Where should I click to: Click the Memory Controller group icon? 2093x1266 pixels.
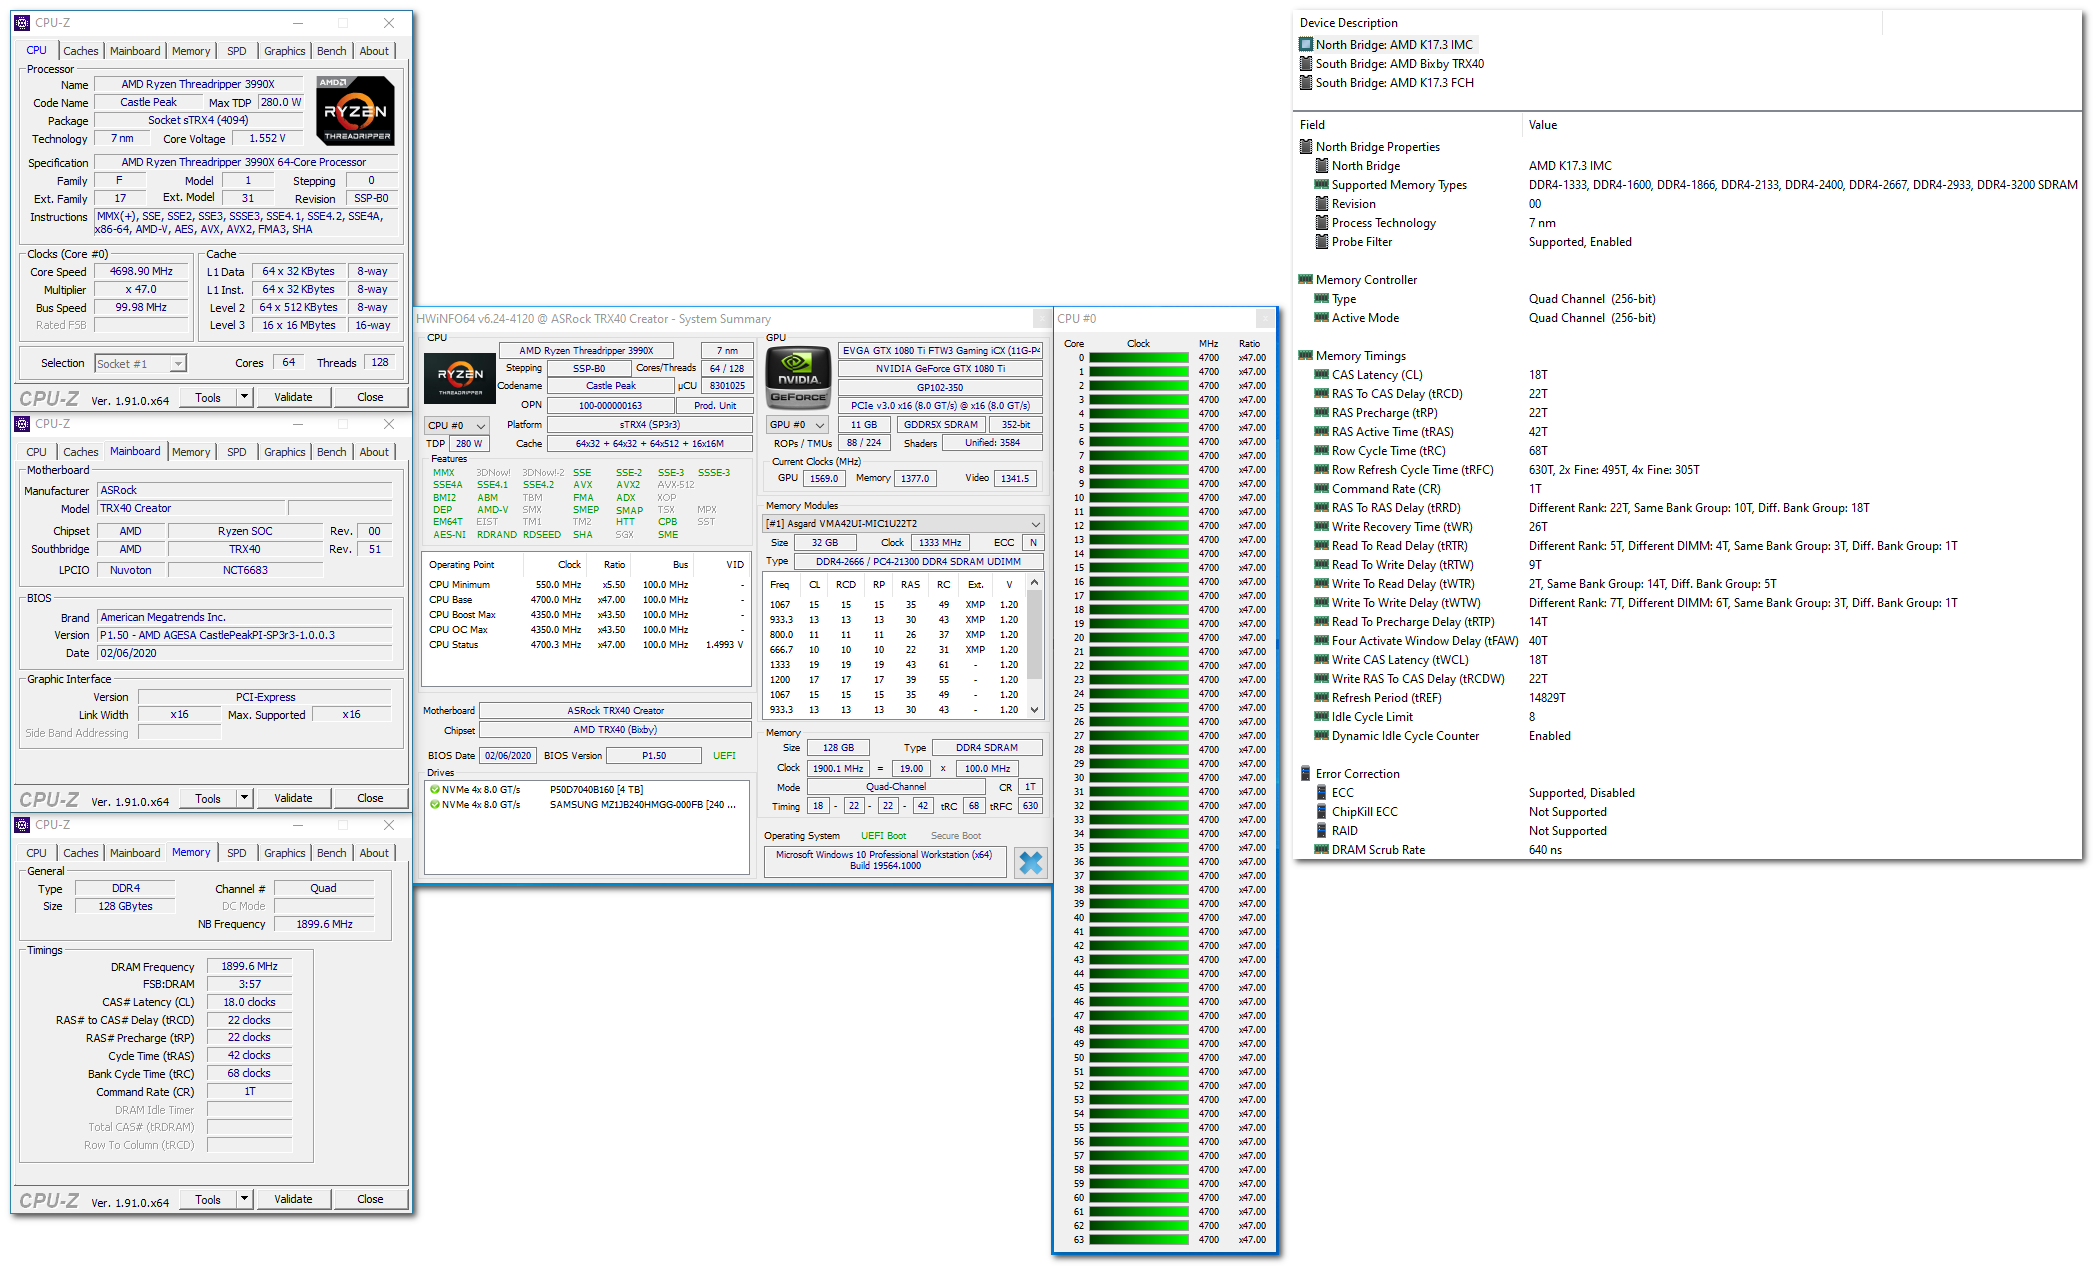click(1306, 280)
